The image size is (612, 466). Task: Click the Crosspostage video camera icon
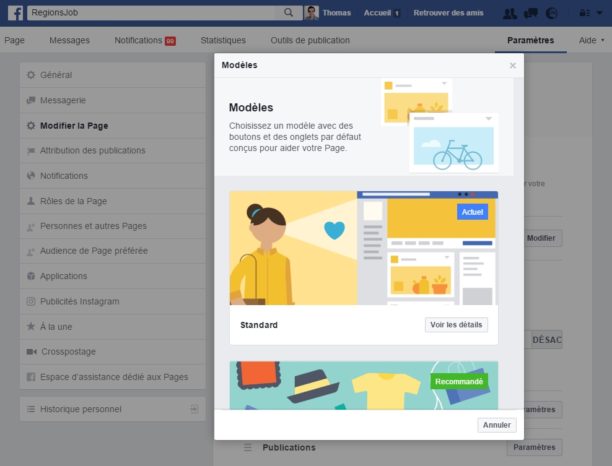pos(31,352)
